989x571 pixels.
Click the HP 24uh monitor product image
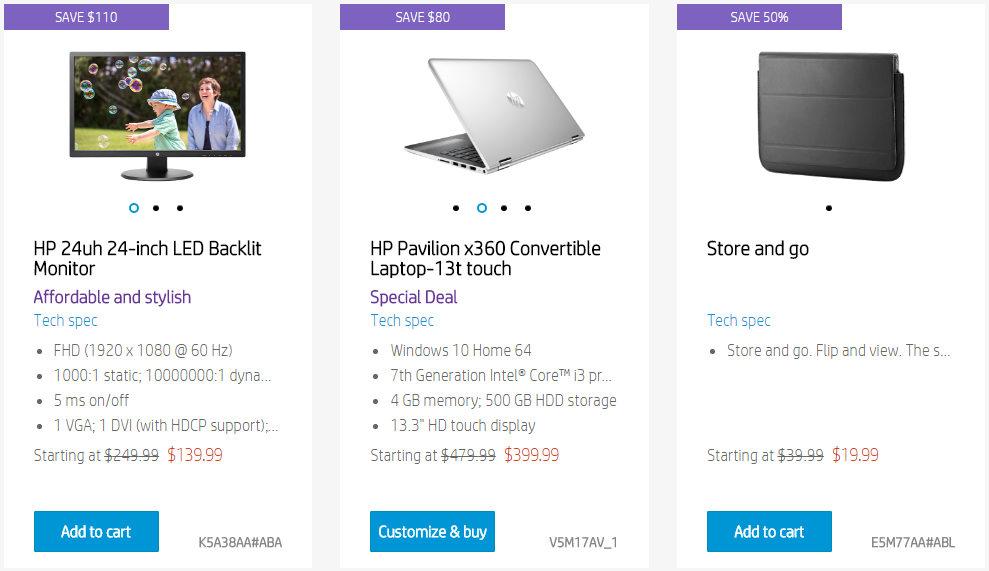point(157,115)
